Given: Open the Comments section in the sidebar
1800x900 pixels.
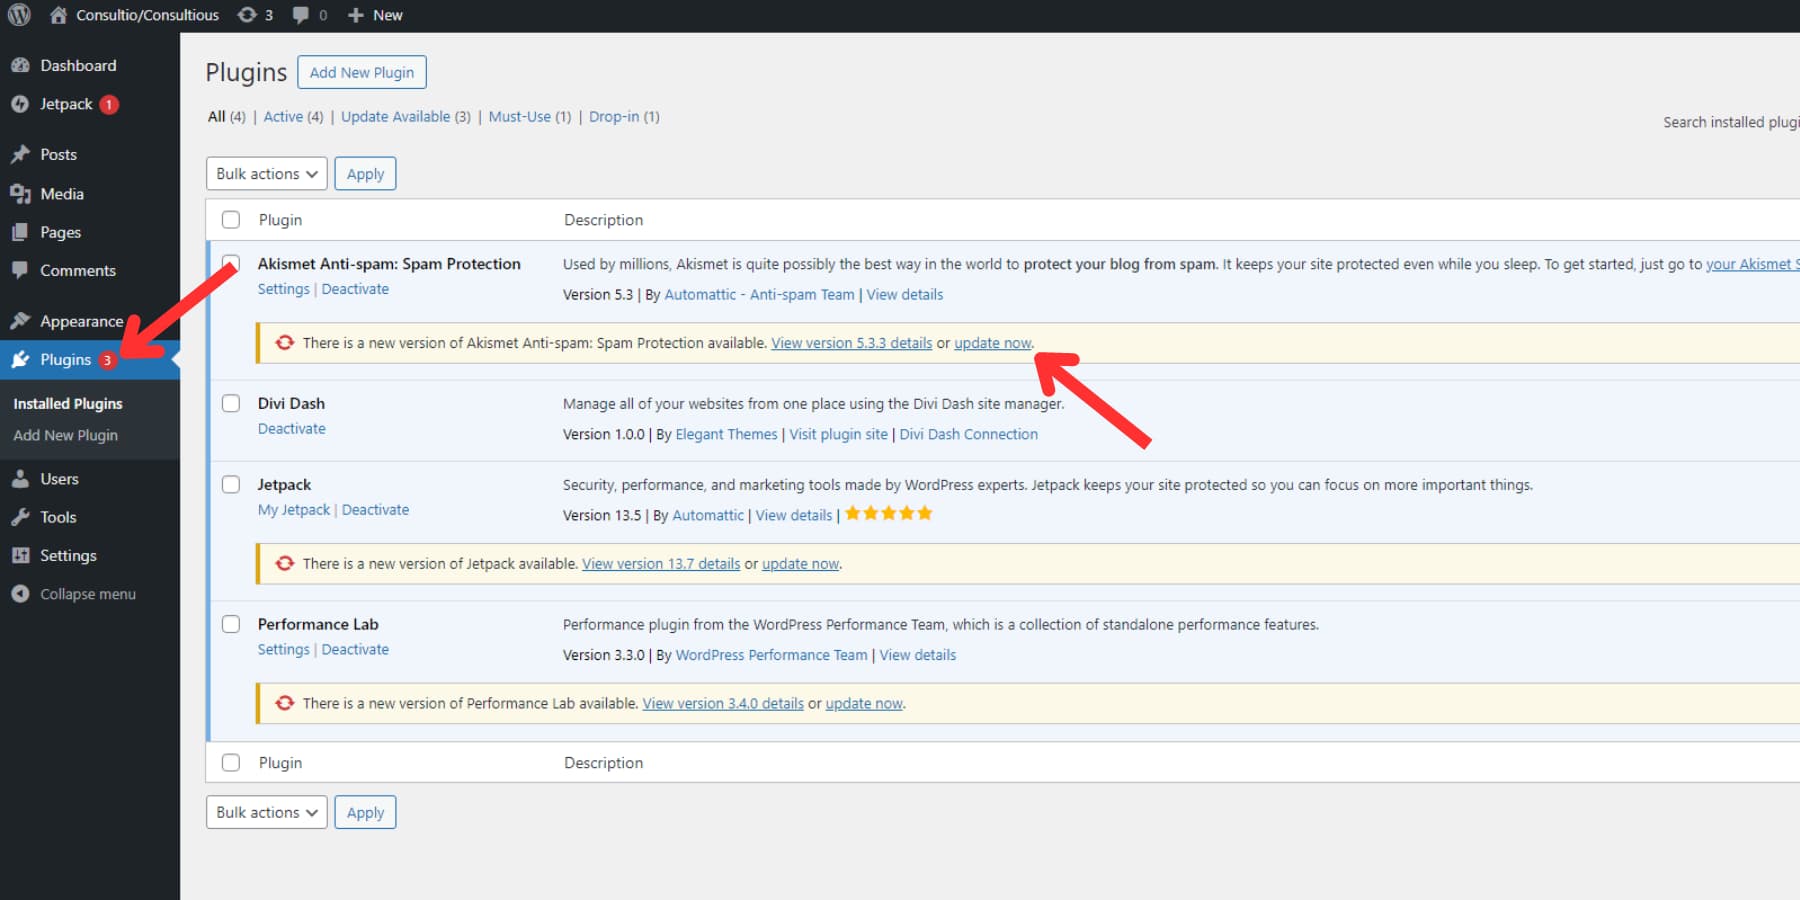Looking at the screenshot, I should [x=80, y=270].
